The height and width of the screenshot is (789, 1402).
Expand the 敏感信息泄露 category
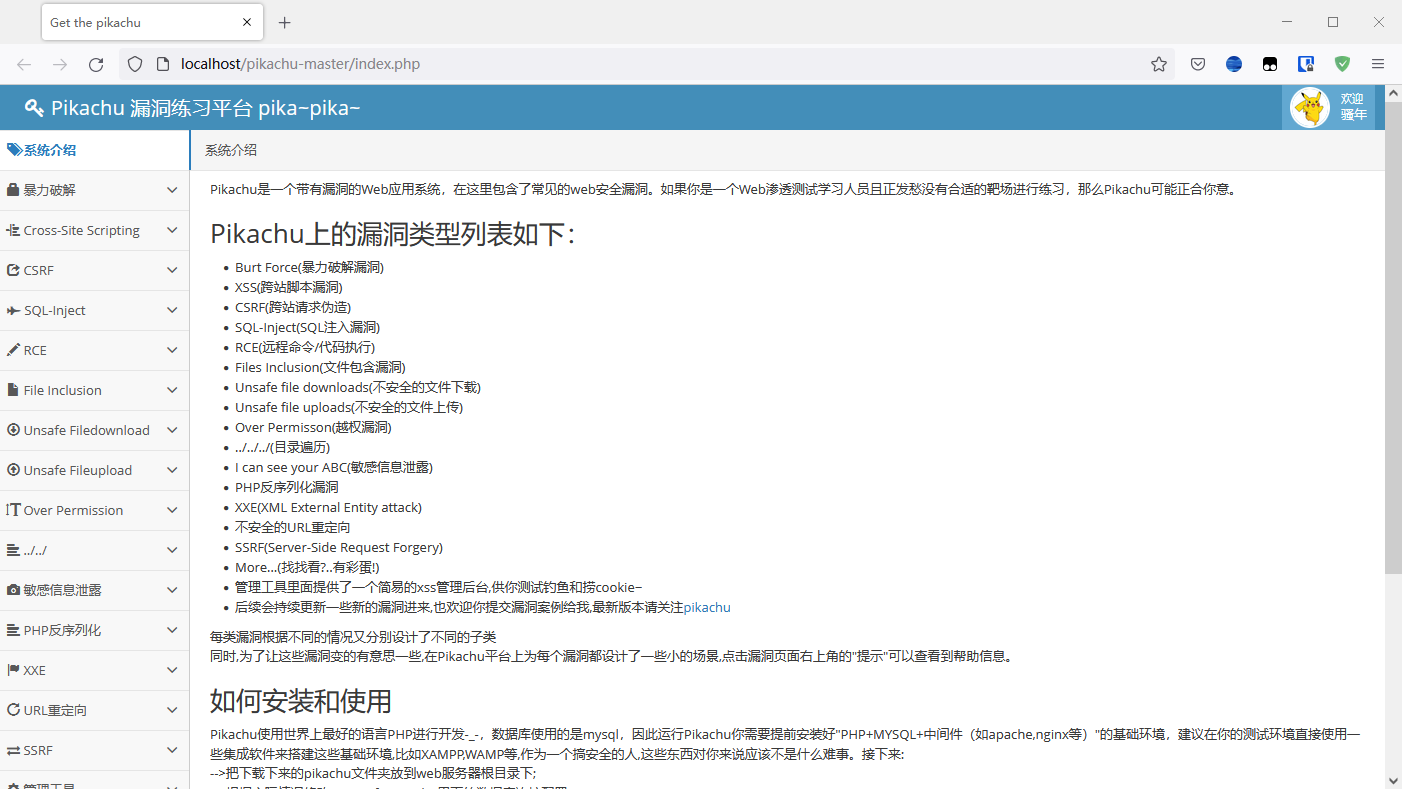pos(171,590)
